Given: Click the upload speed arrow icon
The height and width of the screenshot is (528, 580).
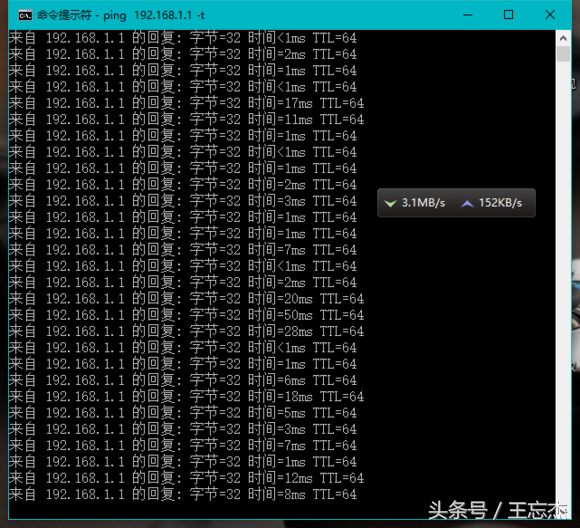Looking at the screenshot, I should [467, 203].
